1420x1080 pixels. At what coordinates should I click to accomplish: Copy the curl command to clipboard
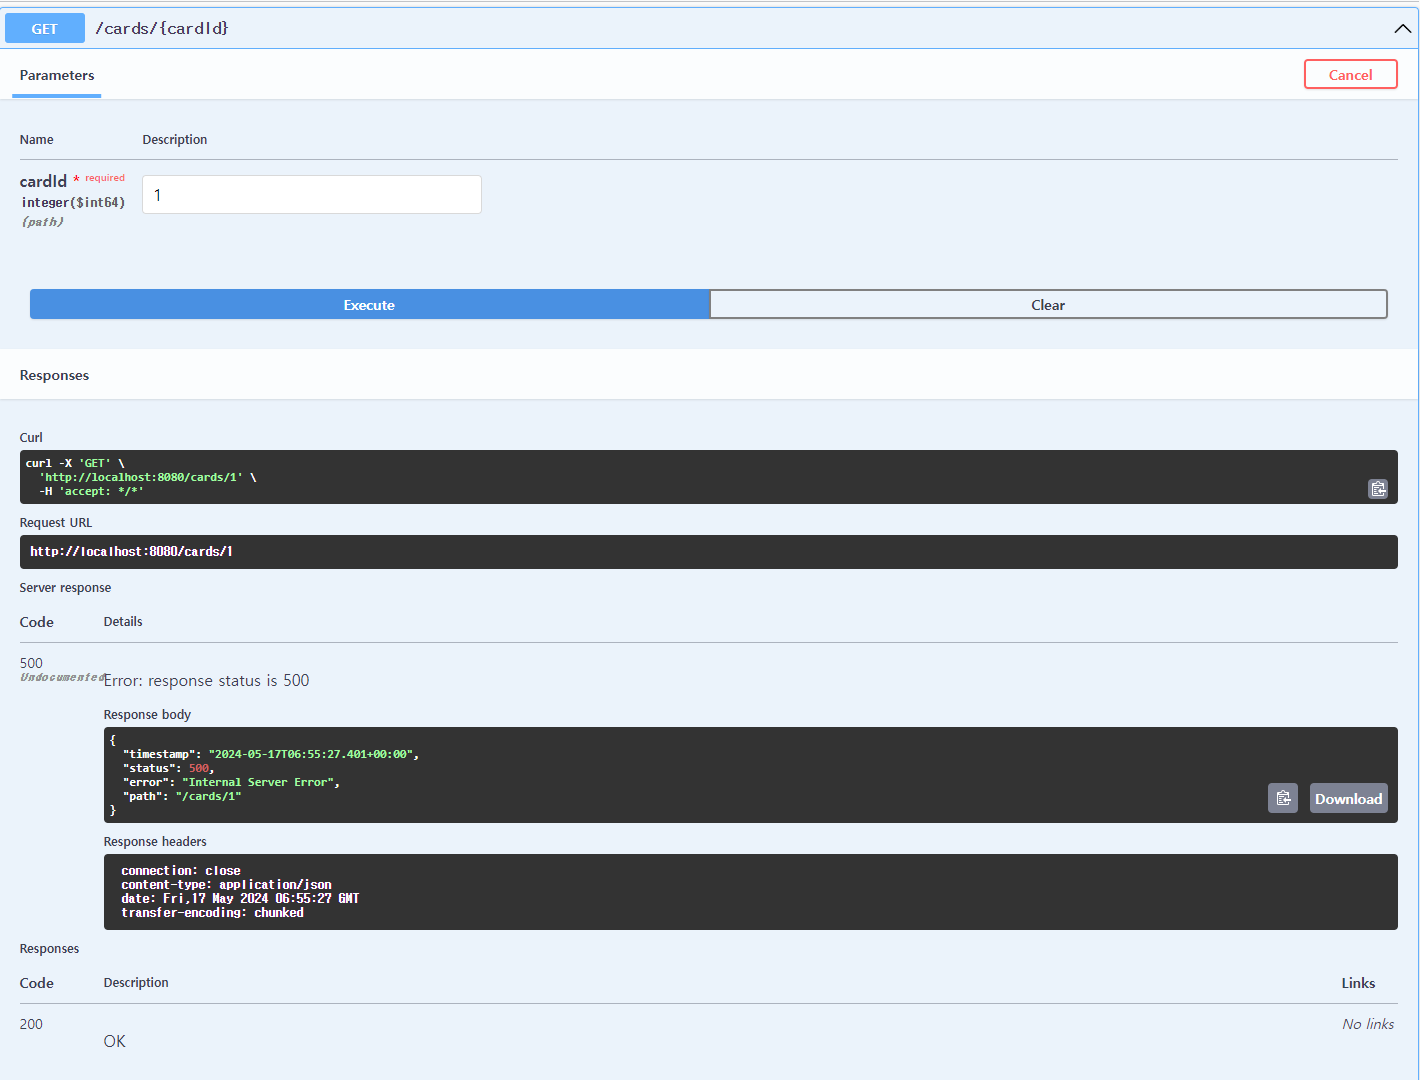(1378, 489)
